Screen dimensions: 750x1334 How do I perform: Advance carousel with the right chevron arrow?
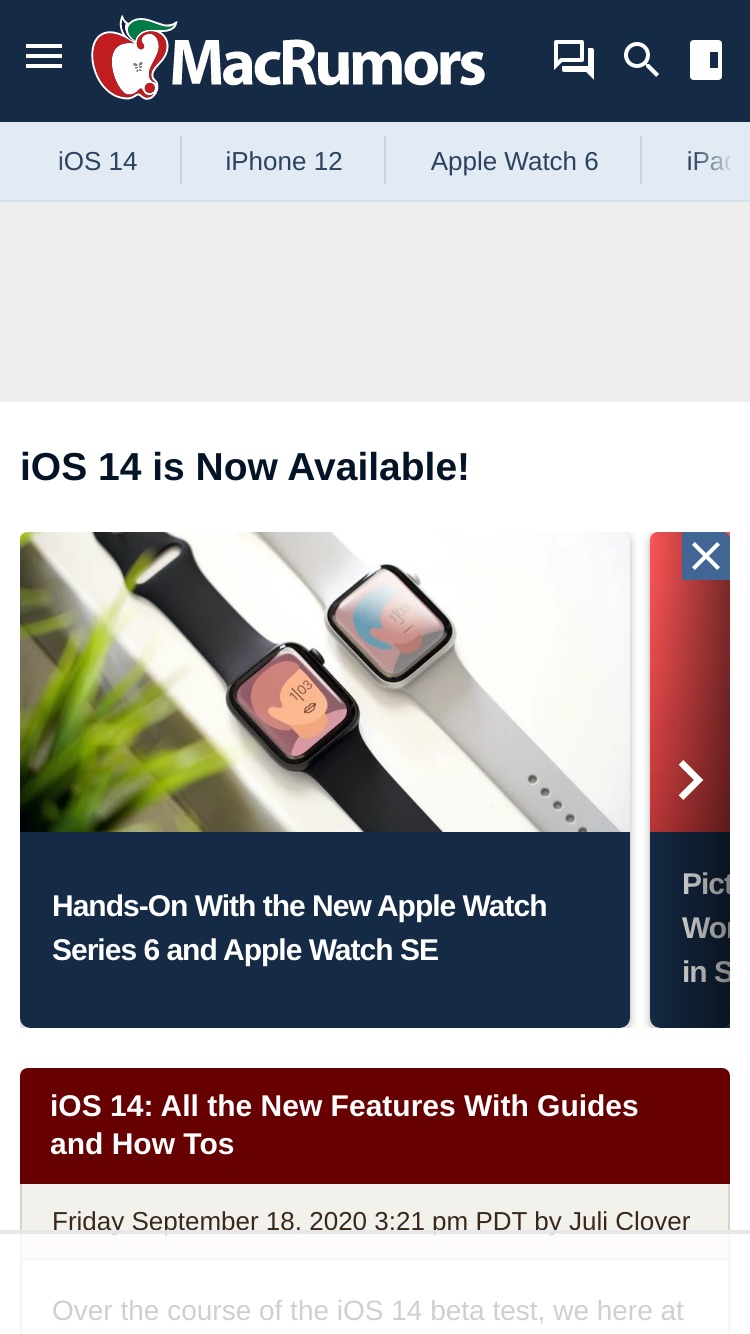(x=690, y=780)
